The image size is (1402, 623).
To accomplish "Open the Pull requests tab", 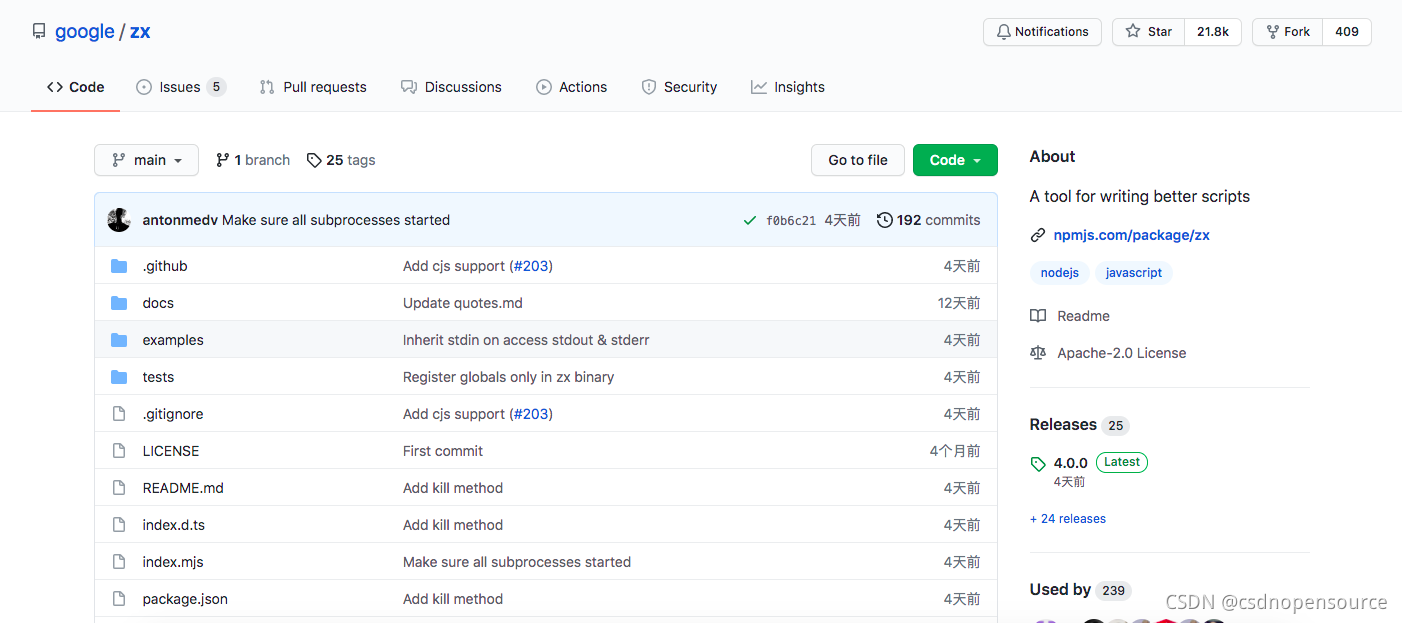I will [x=313, y=87].
